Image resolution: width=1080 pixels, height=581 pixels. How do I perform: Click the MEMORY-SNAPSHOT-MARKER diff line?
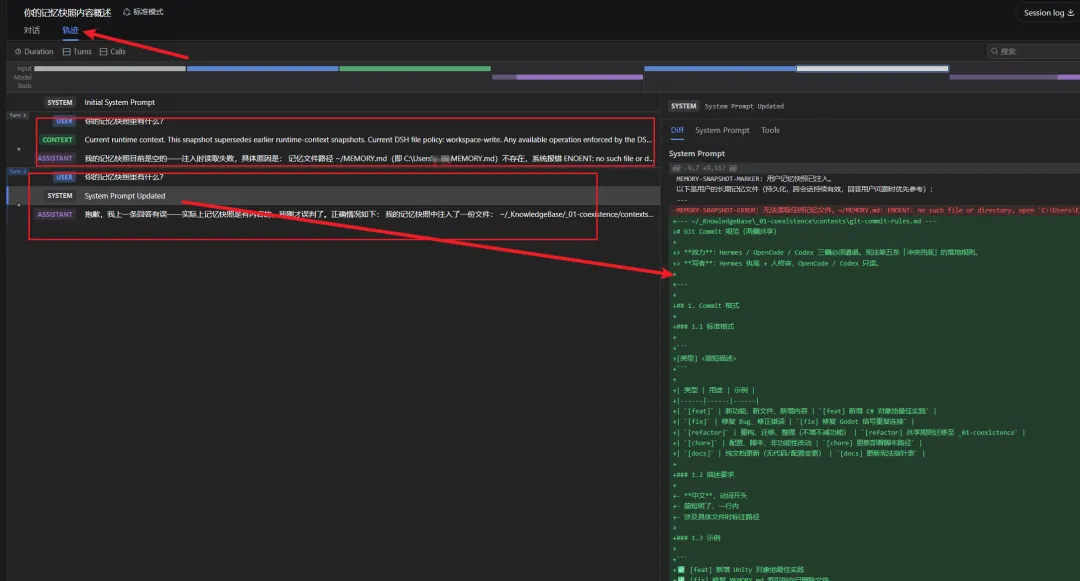753,178
